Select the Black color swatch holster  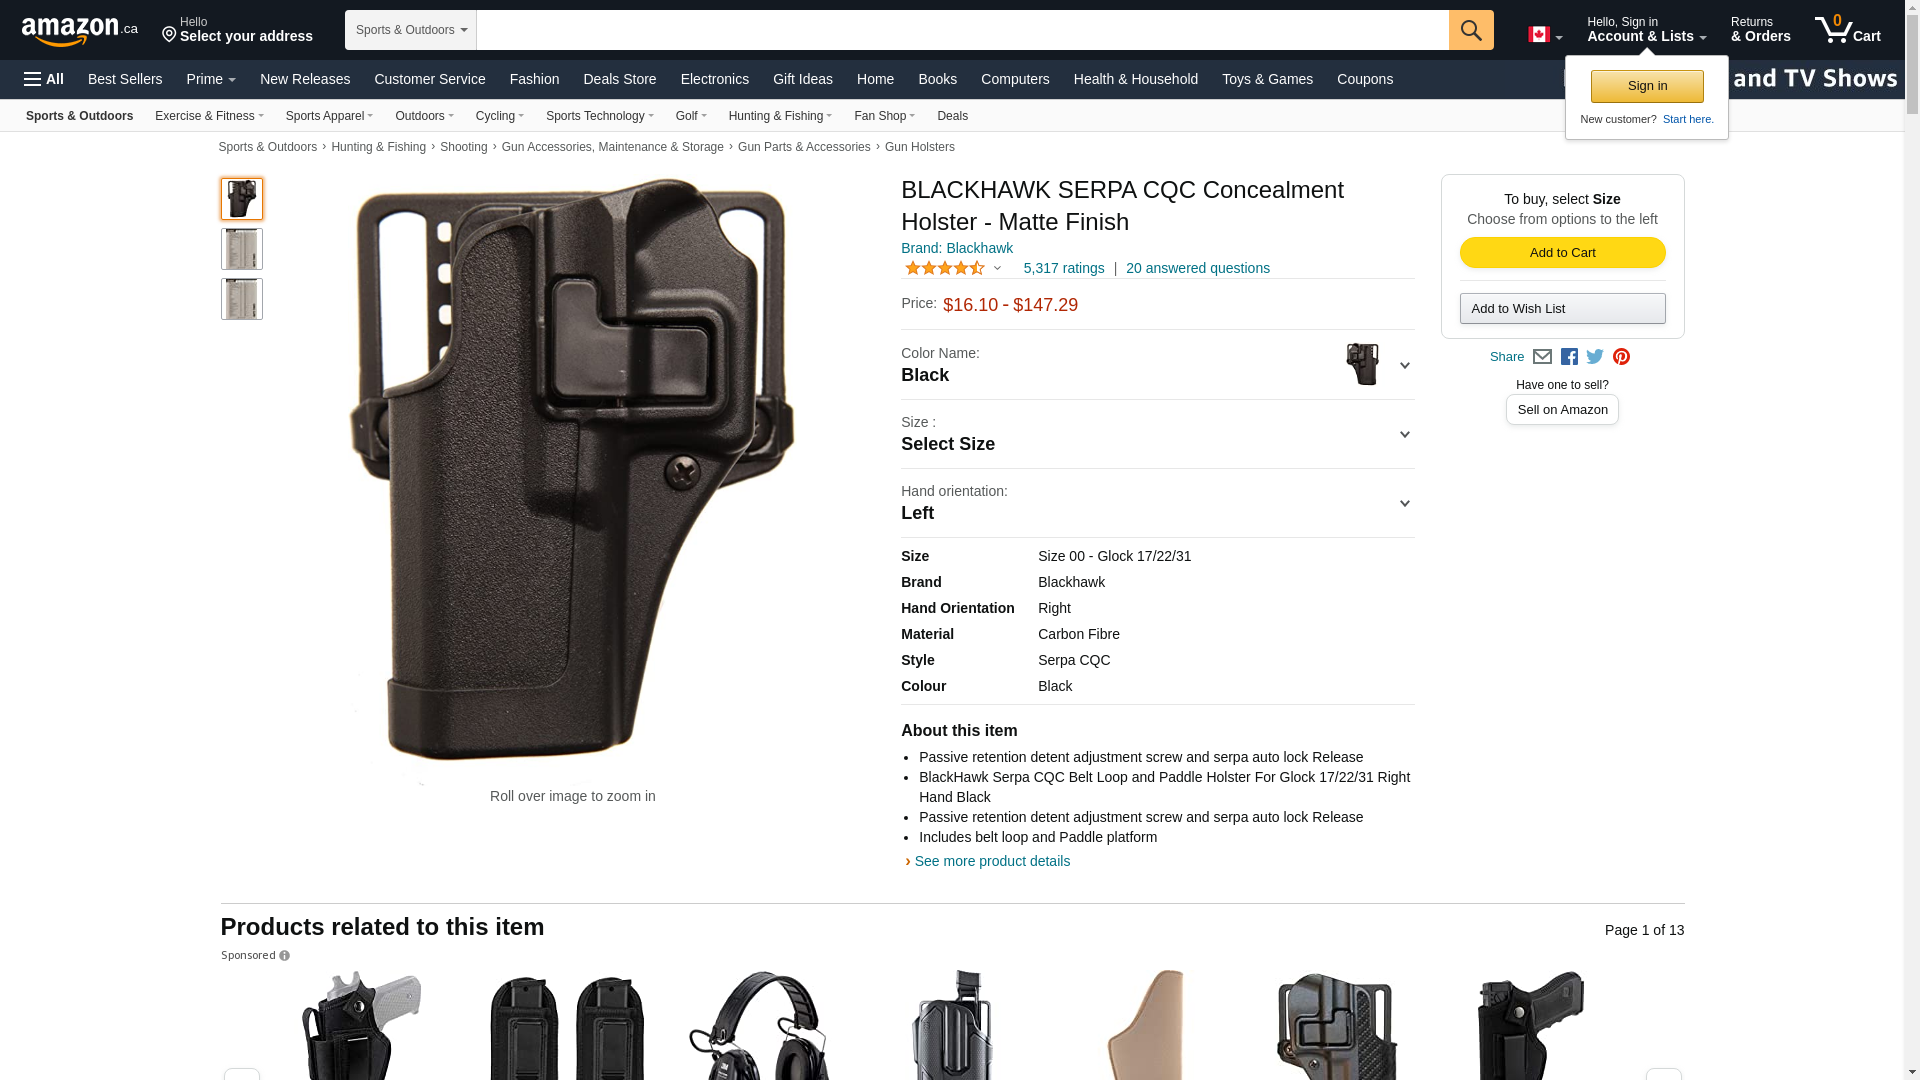(x=1362, y=364)
